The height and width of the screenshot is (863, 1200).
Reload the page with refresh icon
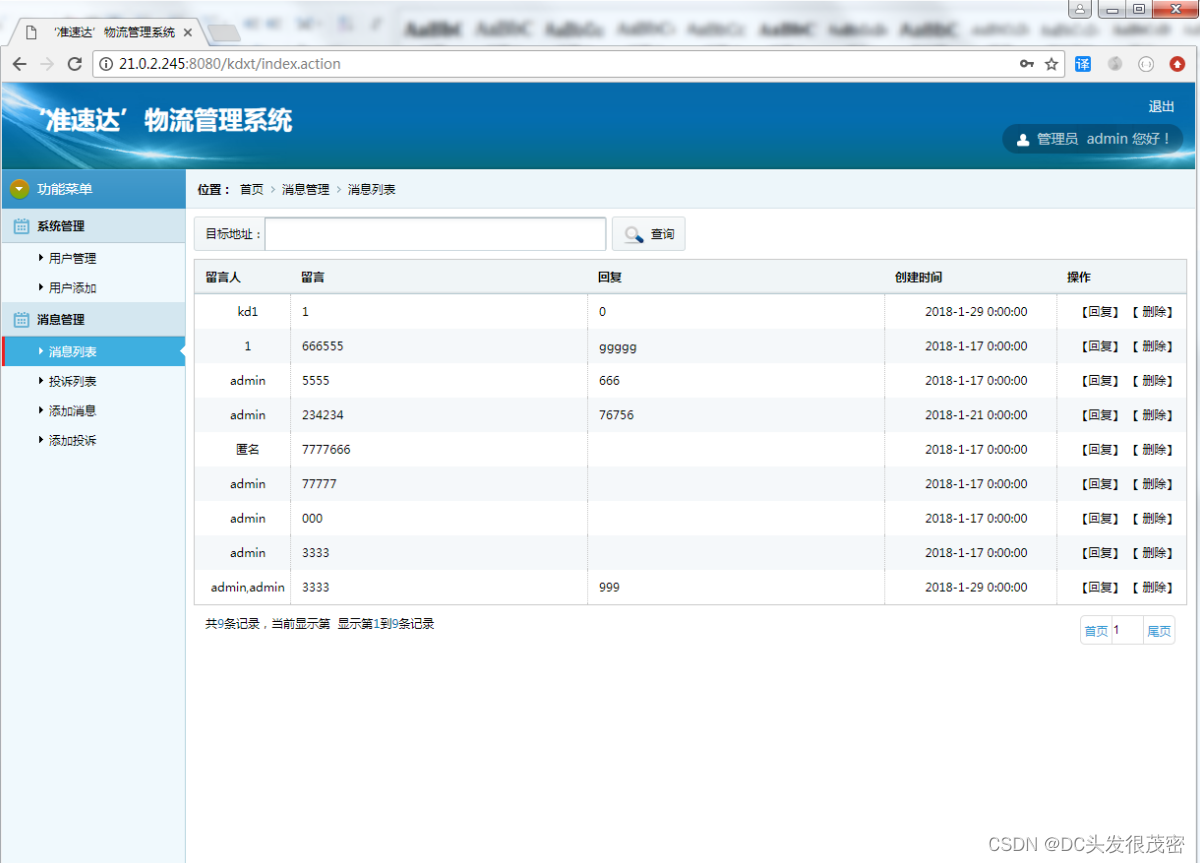point(74,64)
